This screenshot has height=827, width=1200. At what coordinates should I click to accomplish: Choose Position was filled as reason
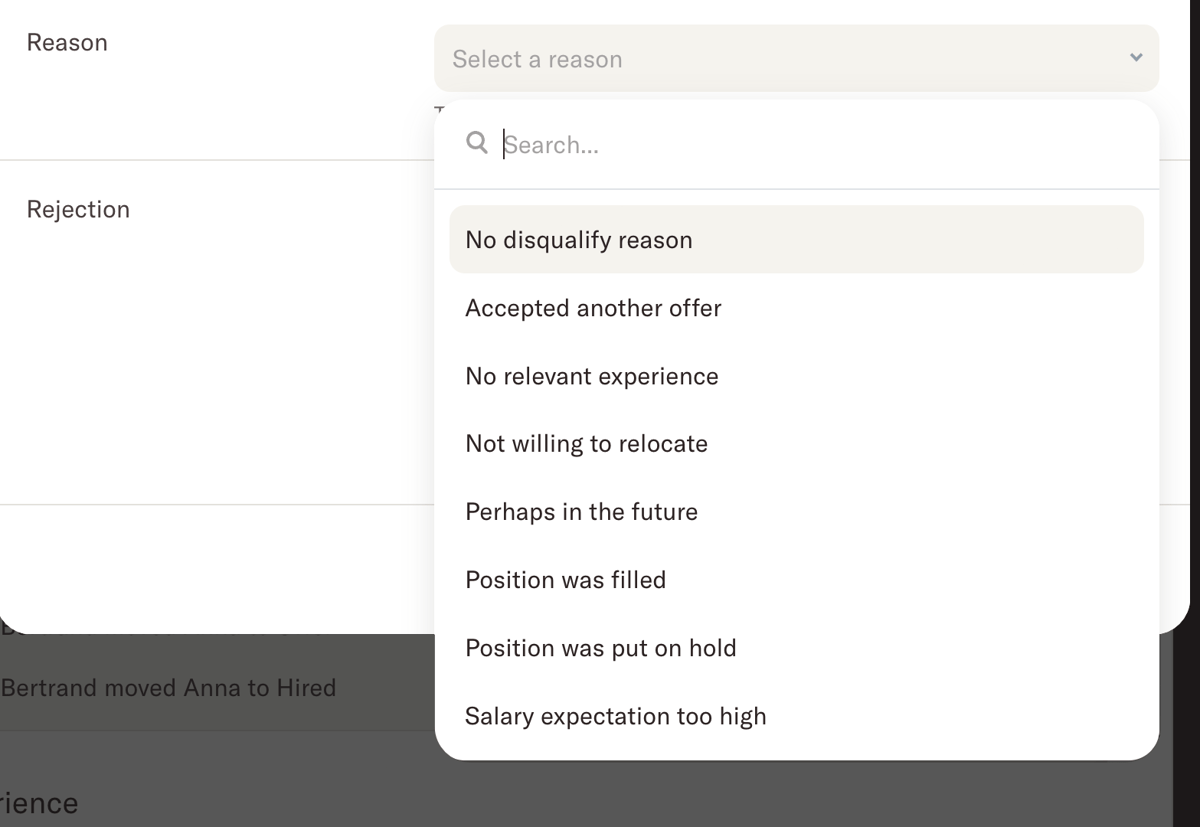tap(566, 580)
